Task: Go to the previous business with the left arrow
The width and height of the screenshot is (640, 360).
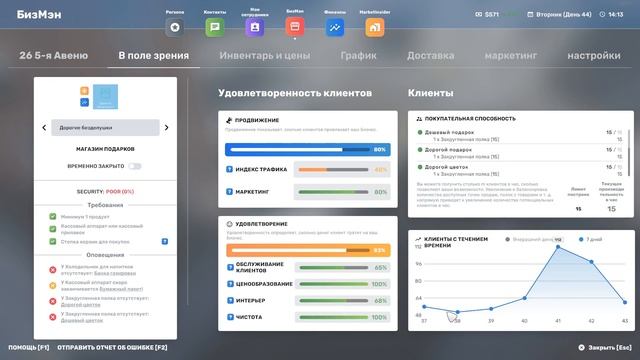Action: coord(44,128)
